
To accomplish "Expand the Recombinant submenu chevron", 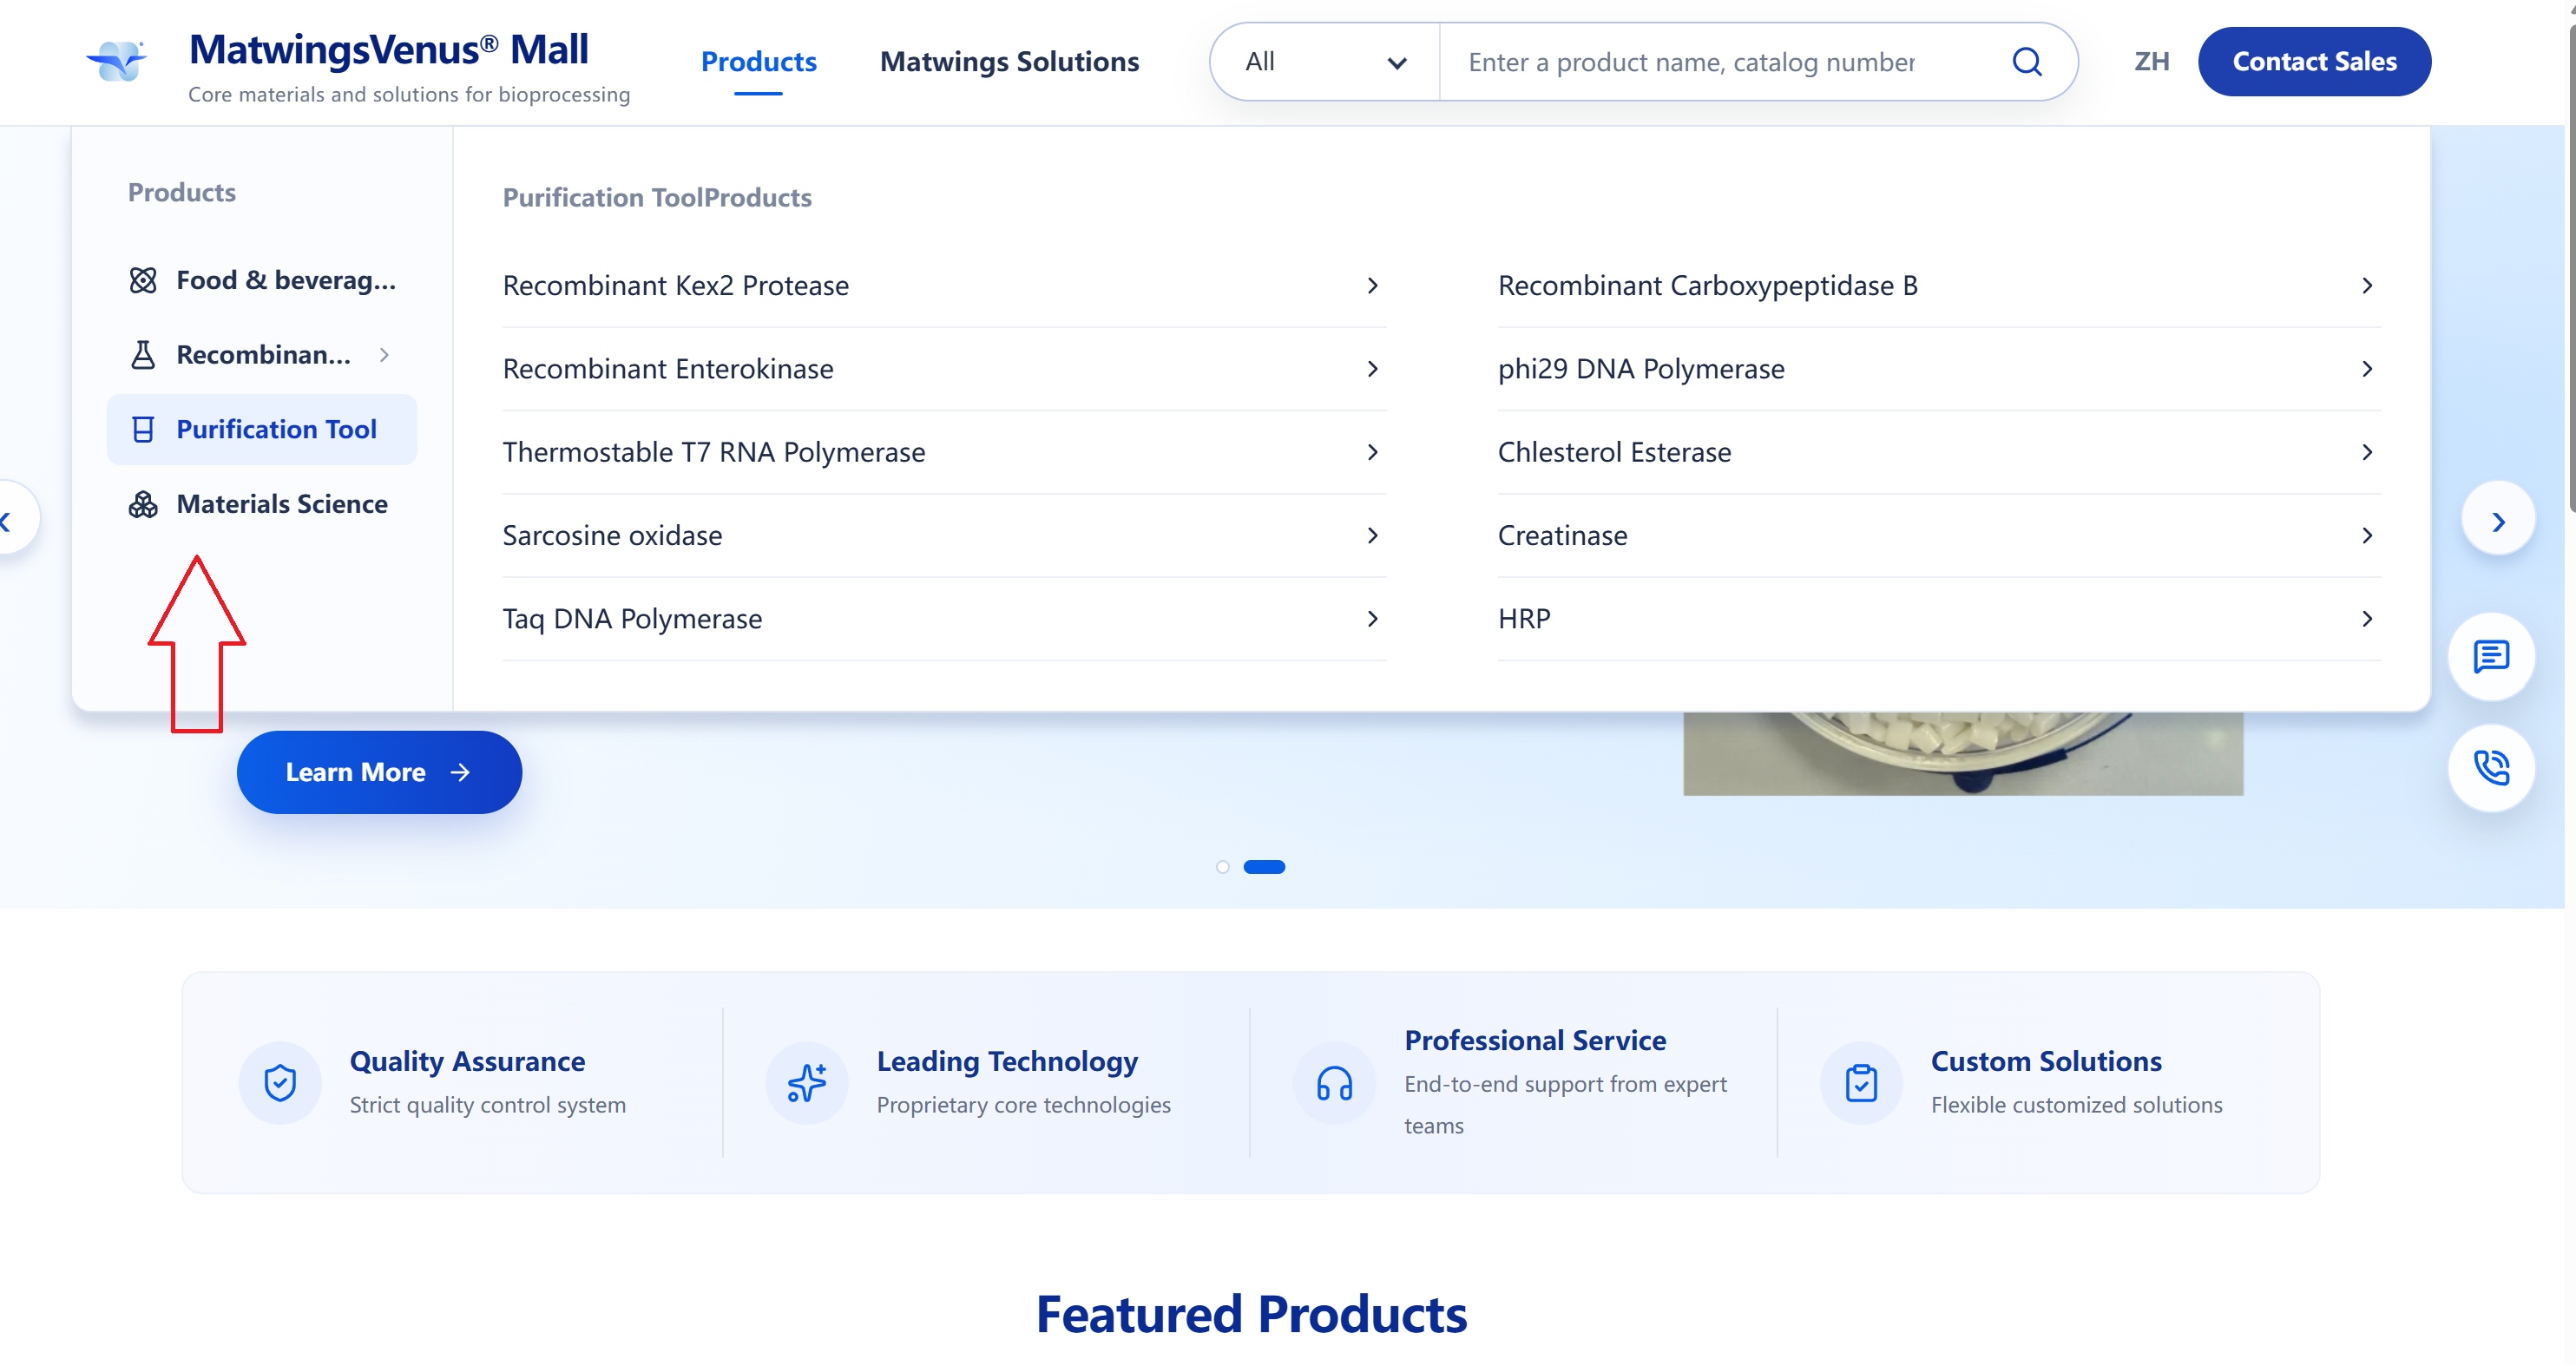I will (384, 355).
